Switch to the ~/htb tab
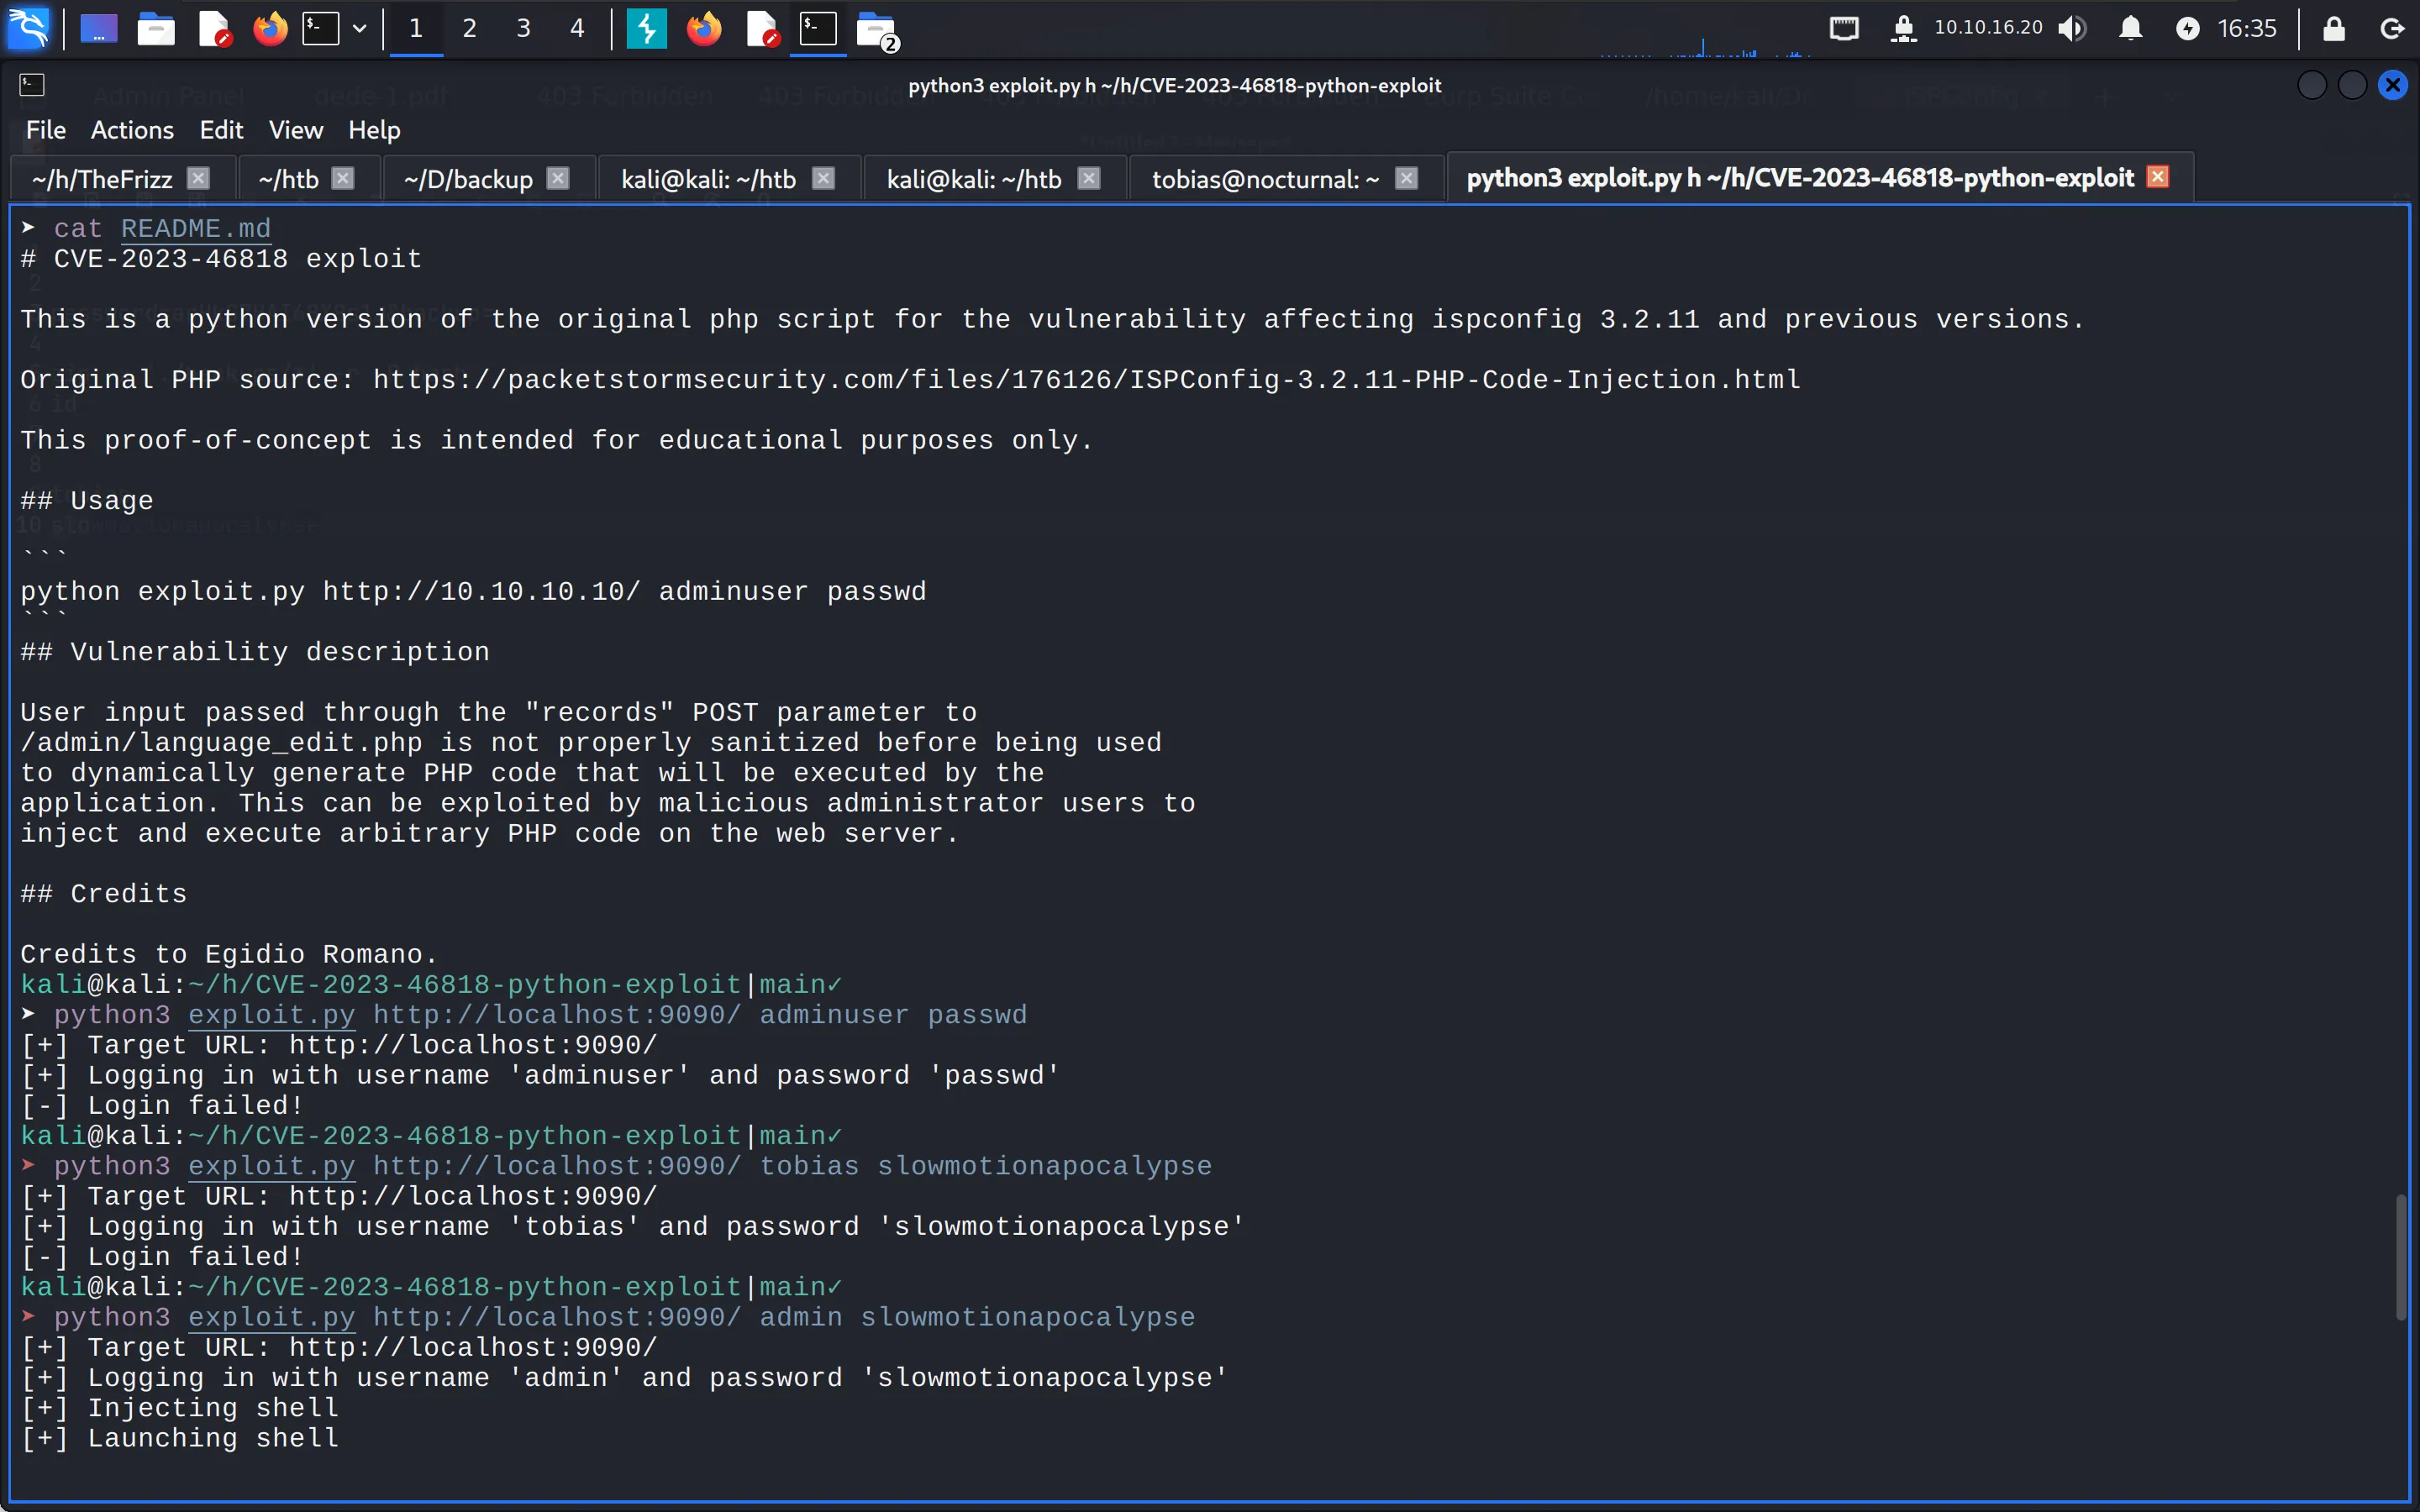2420x1512 pixels. pos(288,179)
